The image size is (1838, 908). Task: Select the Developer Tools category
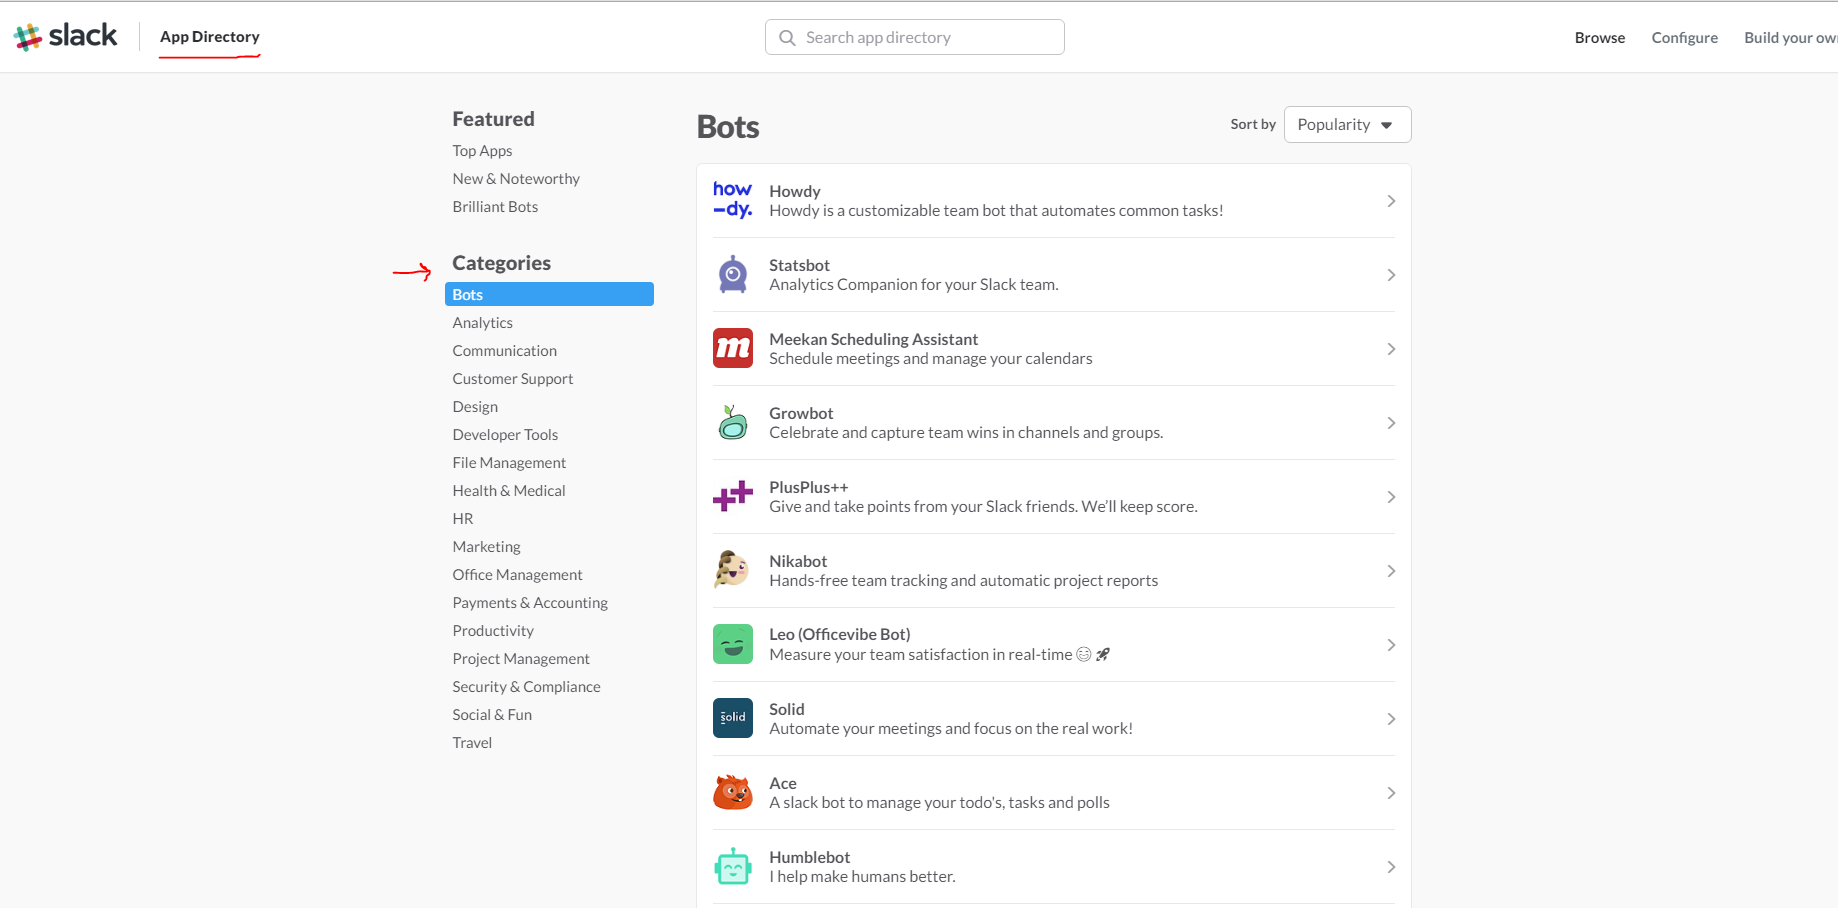505,435
